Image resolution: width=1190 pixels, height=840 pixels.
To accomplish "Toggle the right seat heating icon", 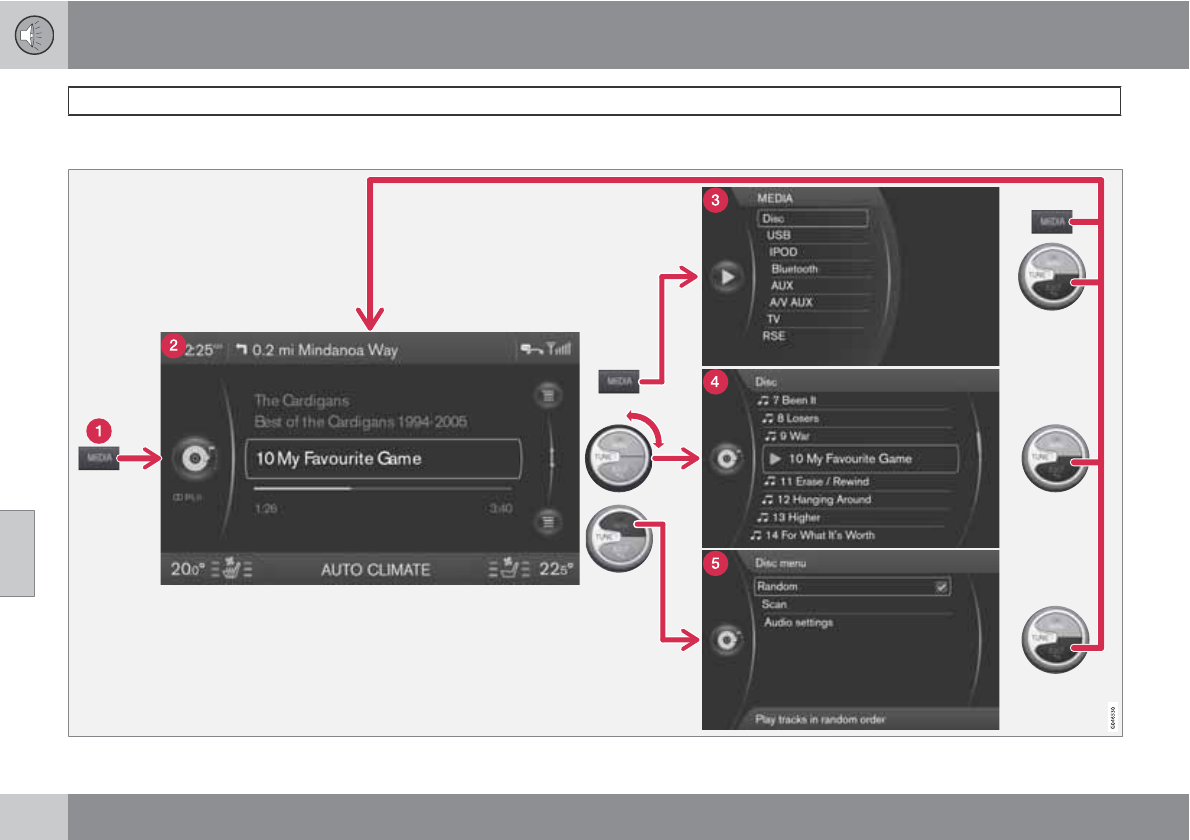I will coord(508,570).
